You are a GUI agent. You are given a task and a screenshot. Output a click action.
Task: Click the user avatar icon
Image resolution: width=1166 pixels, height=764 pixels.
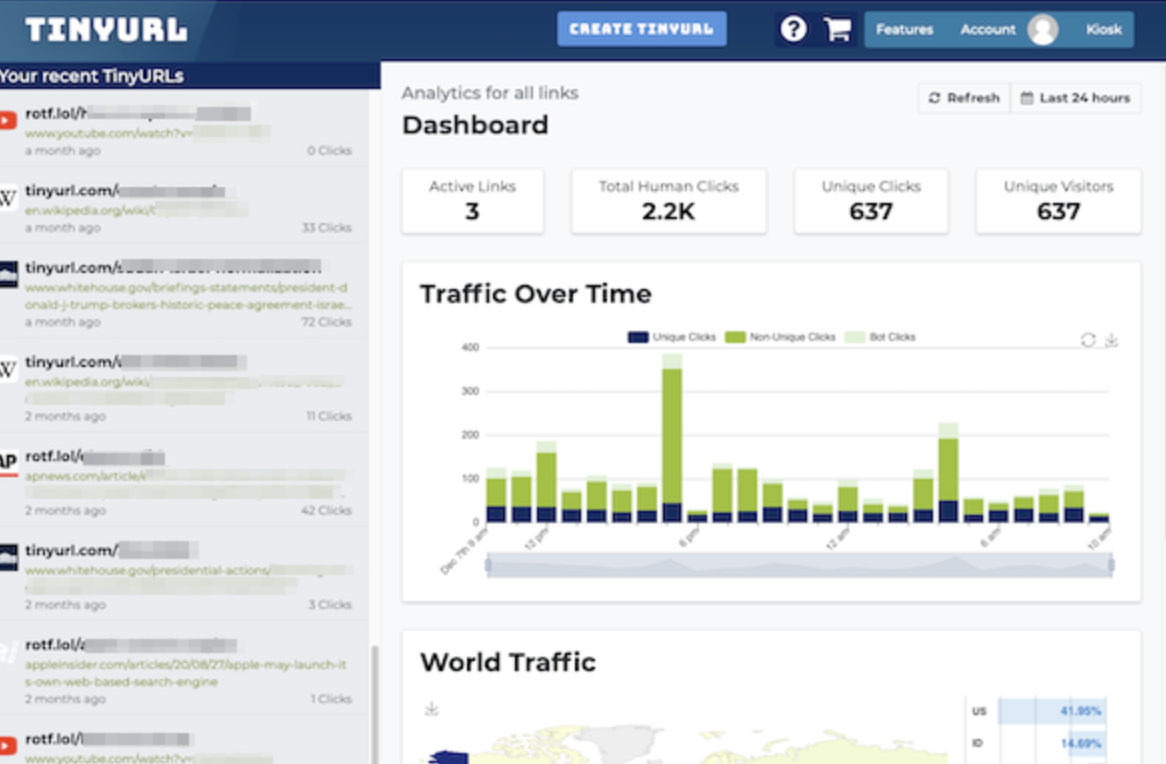[x=1043, y=30]
